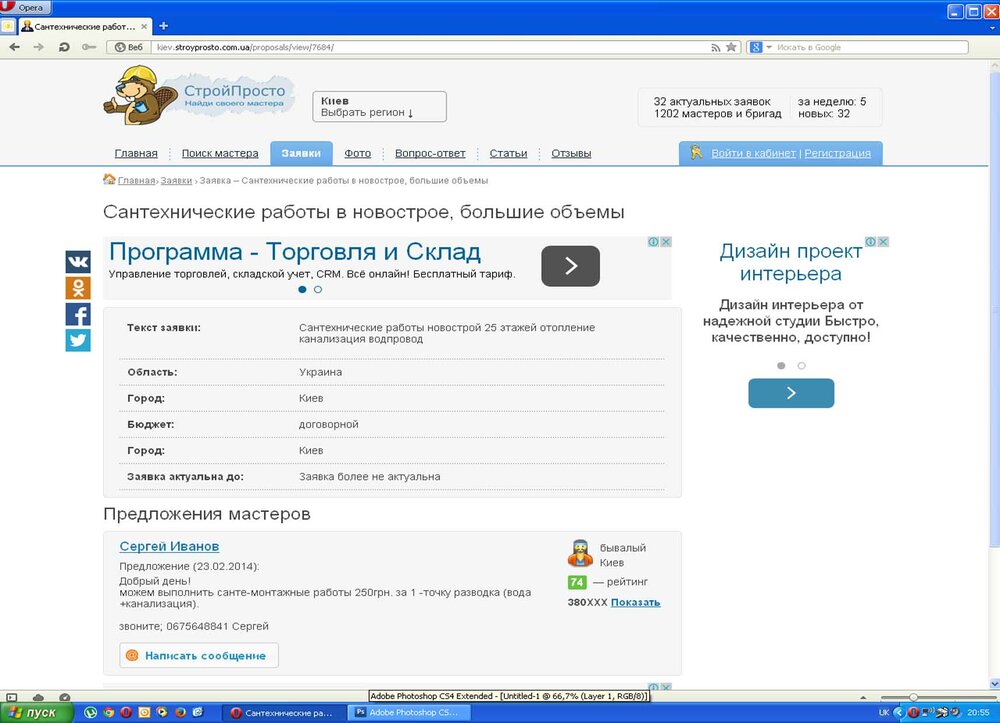
Task: Expand hidden tray icons arrow
Action: tap(899, 712)
